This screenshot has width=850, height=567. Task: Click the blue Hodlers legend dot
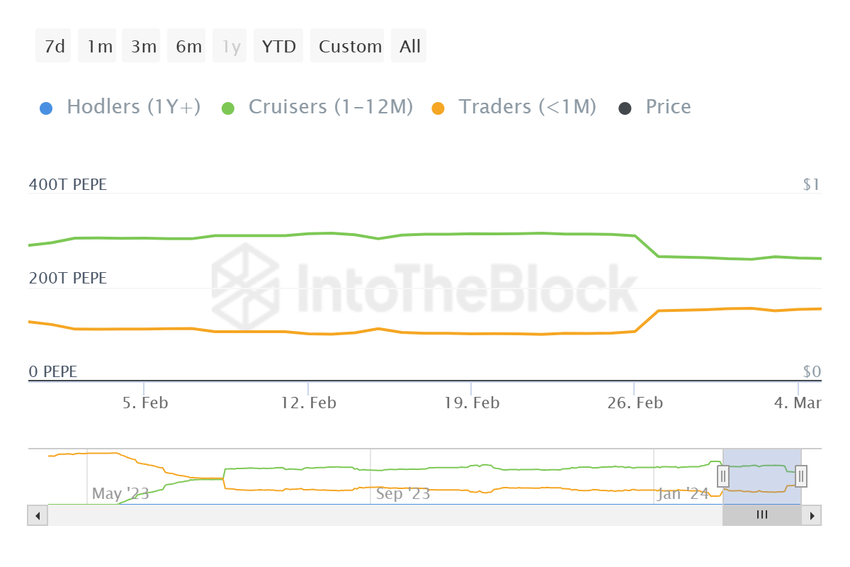tap(46, 108)
